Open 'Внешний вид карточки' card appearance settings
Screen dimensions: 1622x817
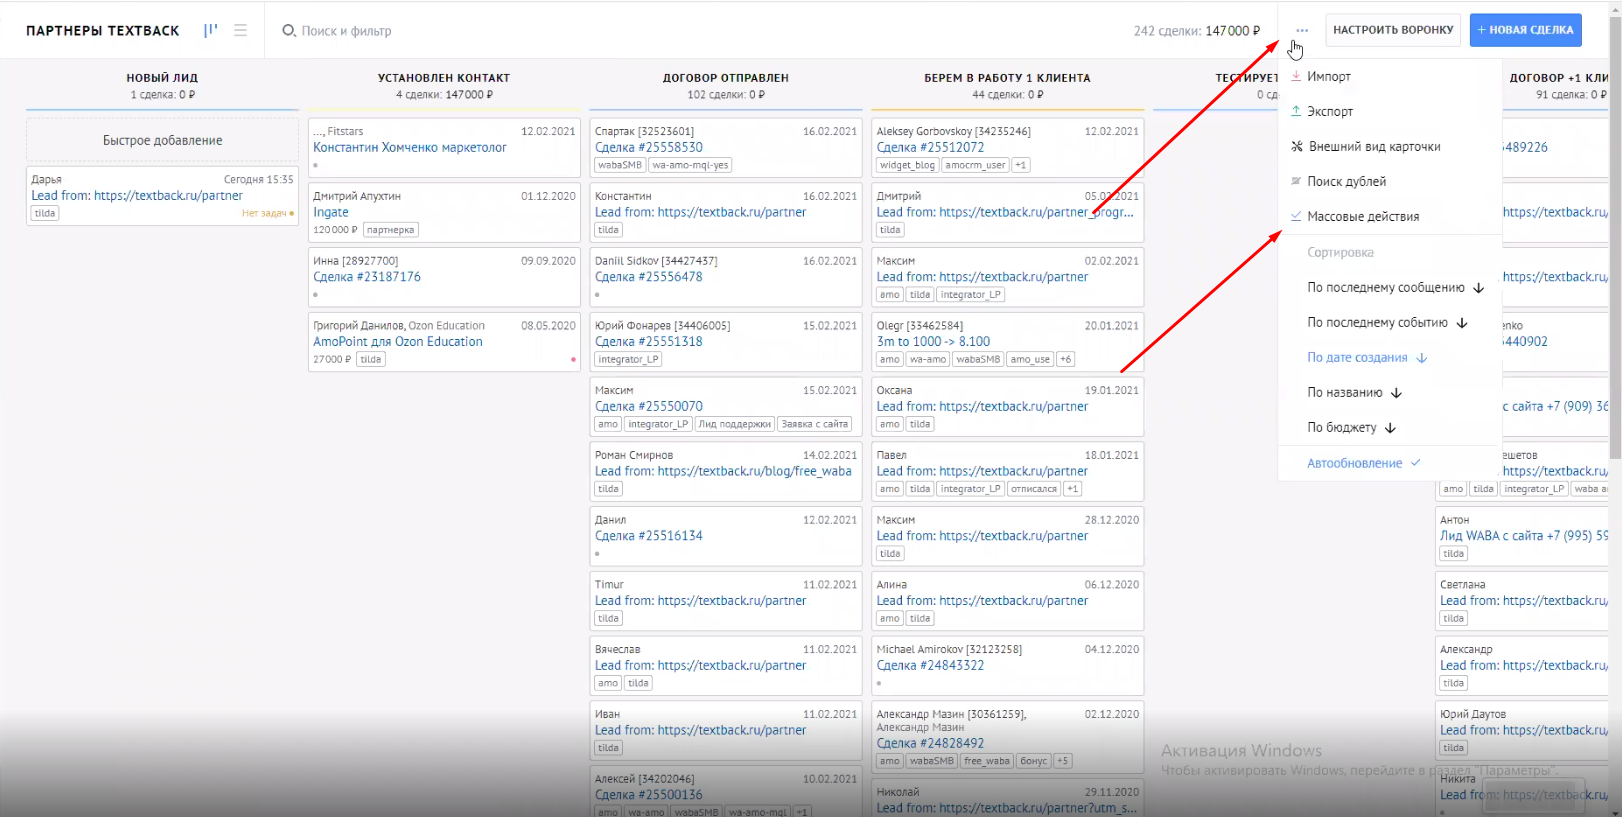[1375, 146]
